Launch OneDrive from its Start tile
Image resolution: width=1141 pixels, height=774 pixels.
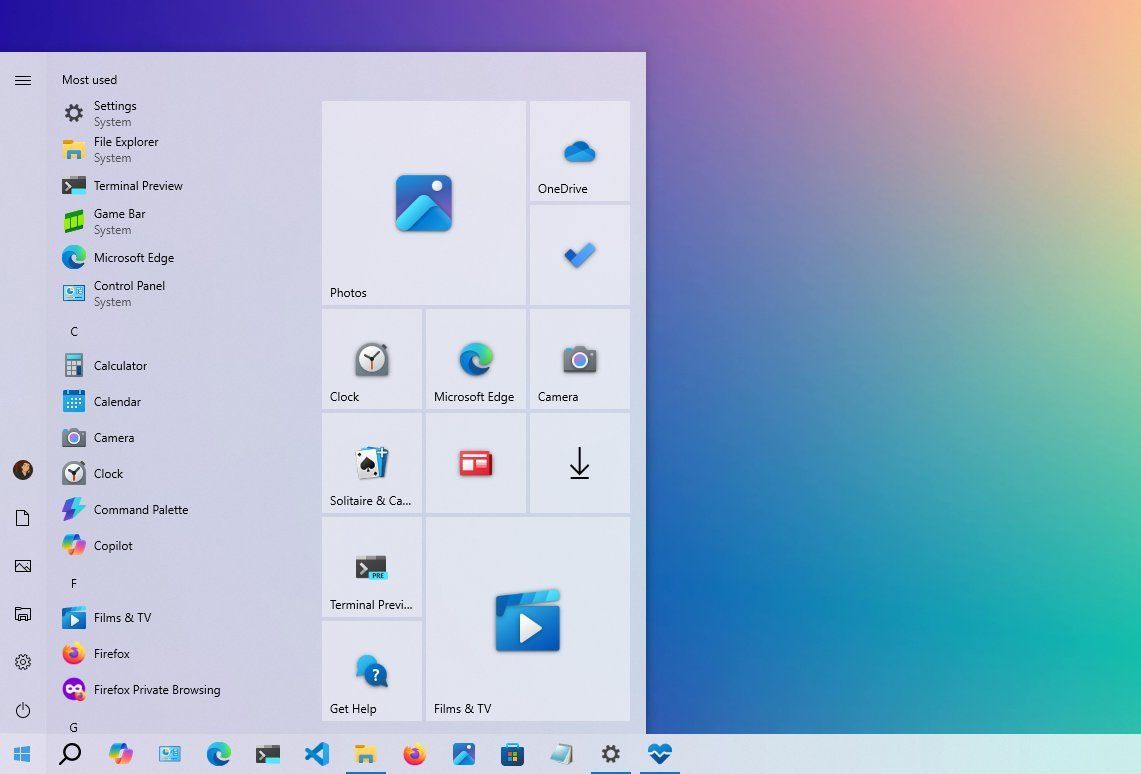pos(578,150)
